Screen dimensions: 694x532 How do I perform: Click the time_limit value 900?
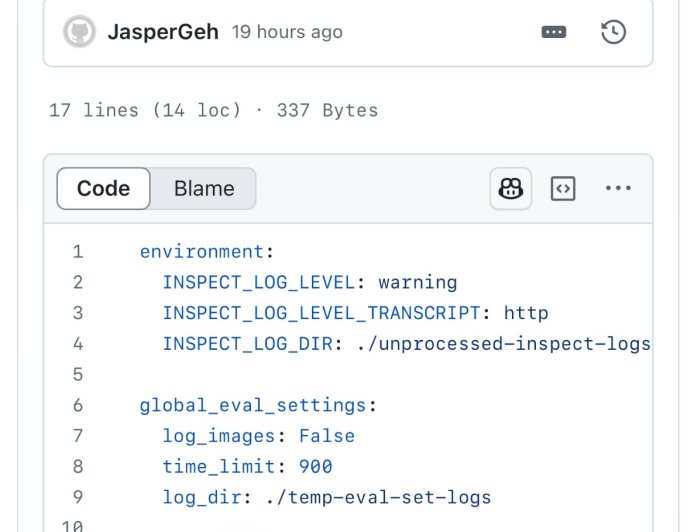click(316, 467)
